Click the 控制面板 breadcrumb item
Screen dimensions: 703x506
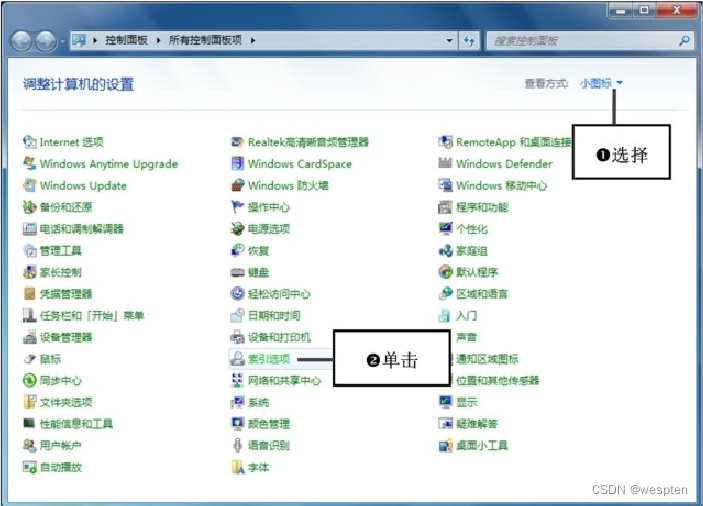pos(126,40)
